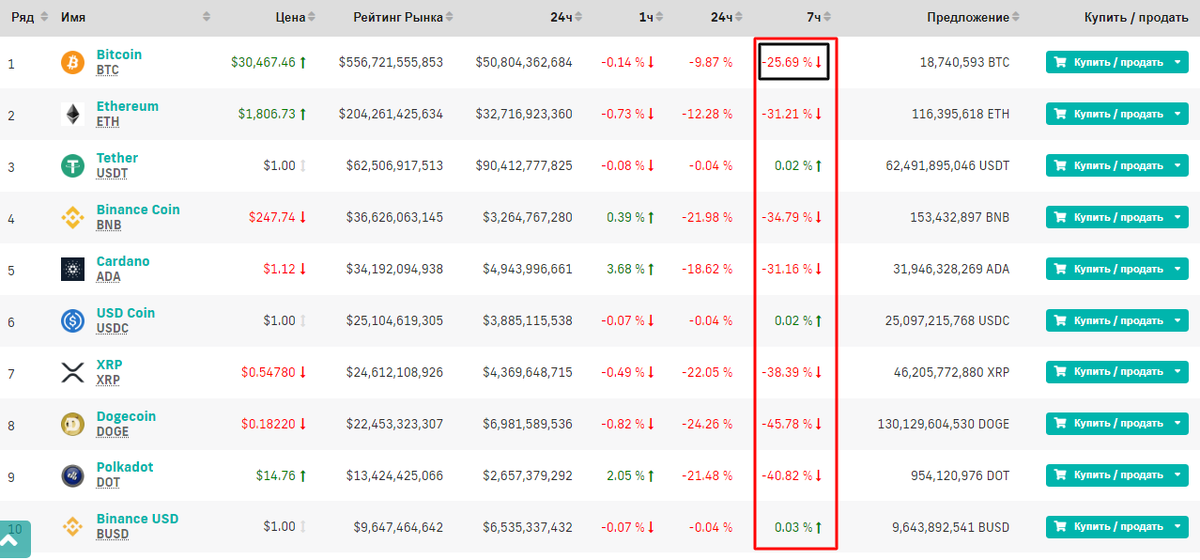This screenshot has height=560, width=1200.
Task: Open the USD Coin page link
Action: tap(126, 313)
